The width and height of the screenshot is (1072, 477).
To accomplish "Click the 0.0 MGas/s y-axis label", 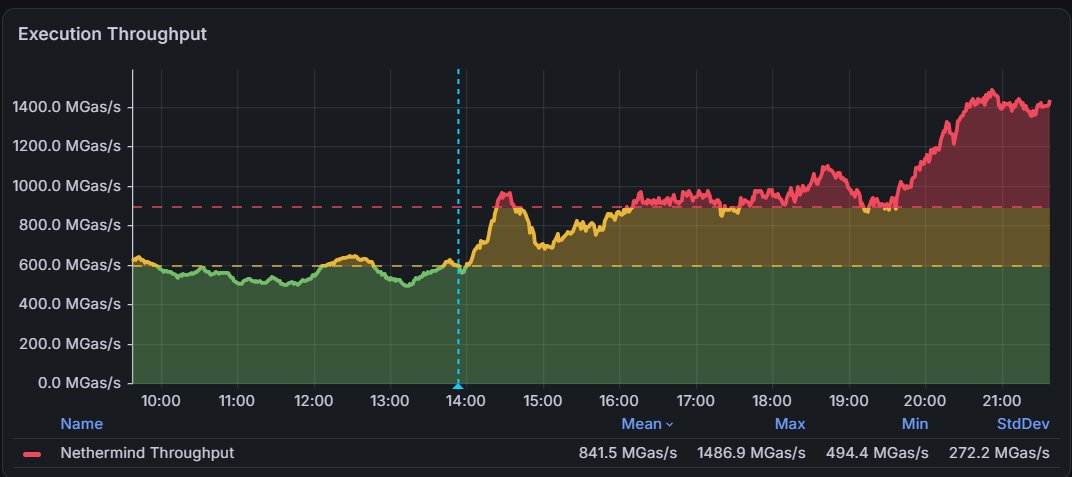I will tap(78, 382).
